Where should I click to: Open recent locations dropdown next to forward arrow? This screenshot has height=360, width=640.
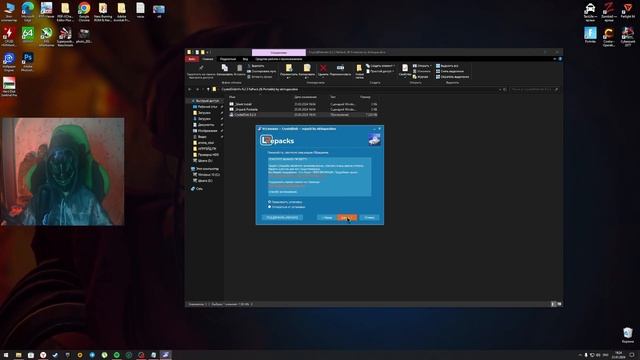[x=203, y=89]
